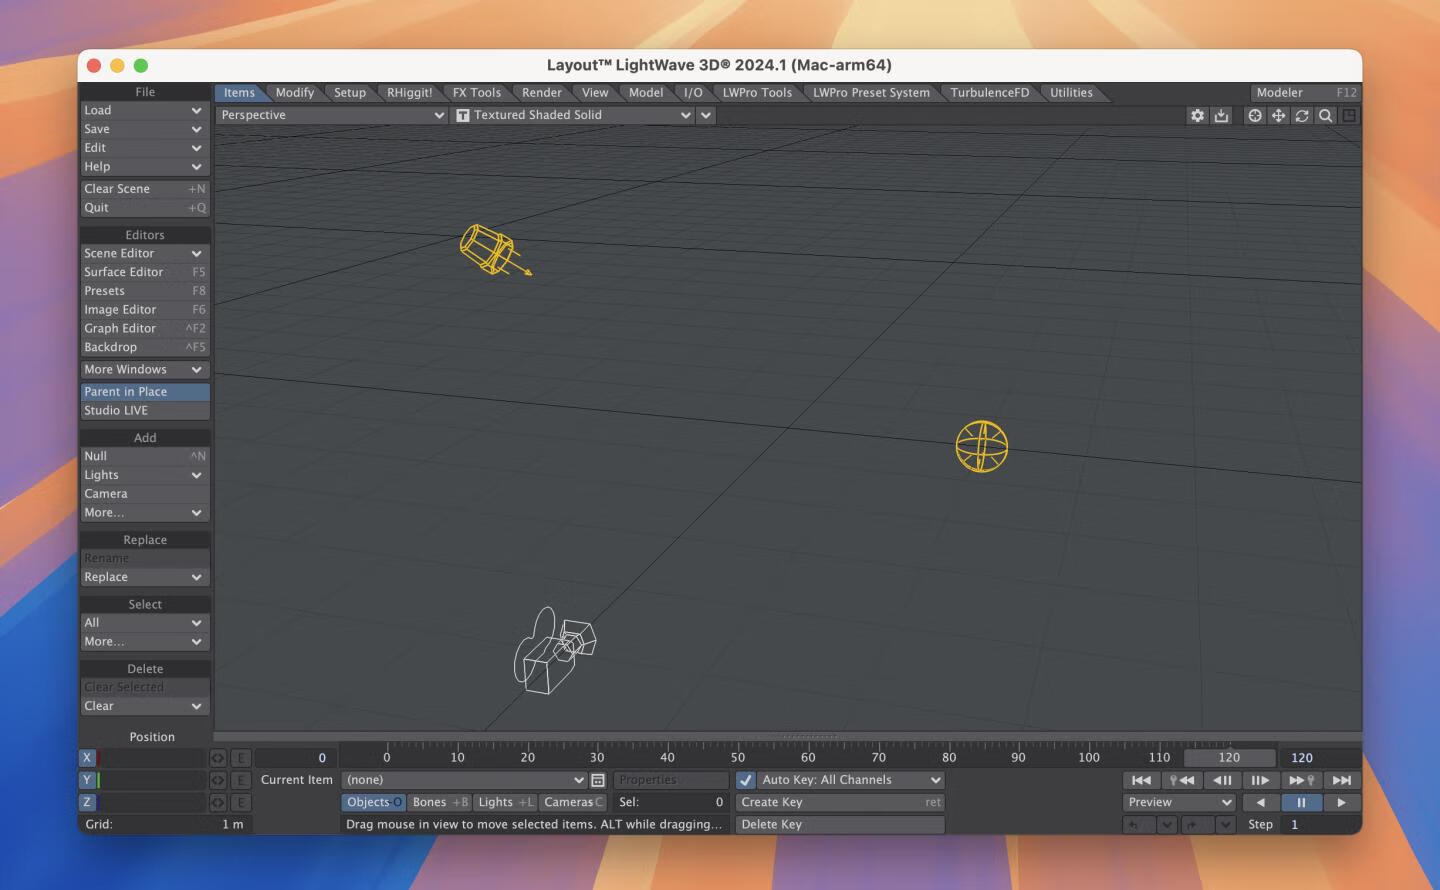
Task: Toggle Parent in Place
Action: tap(145, 392)
